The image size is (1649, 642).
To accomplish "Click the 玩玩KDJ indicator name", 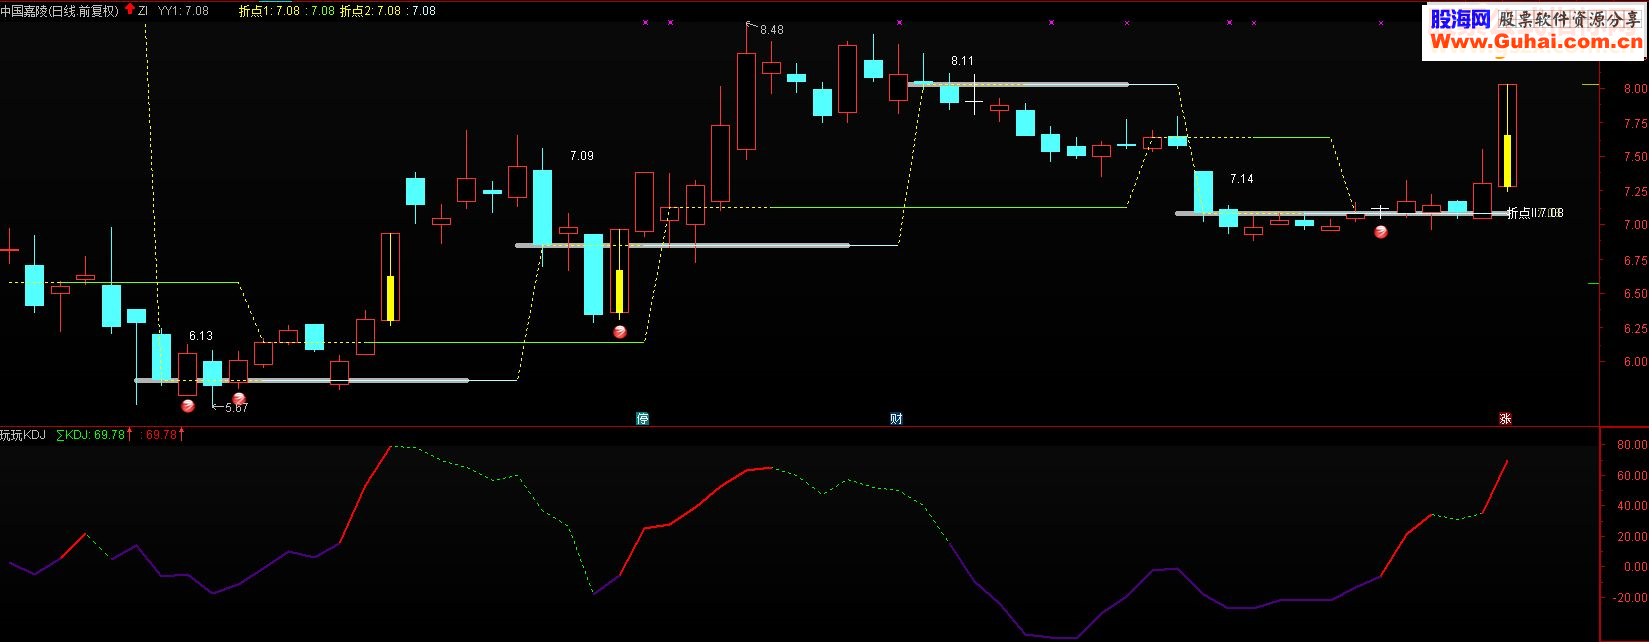I will pos(23,435).
